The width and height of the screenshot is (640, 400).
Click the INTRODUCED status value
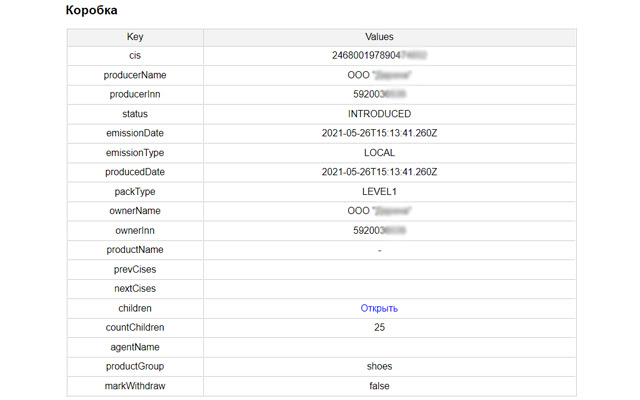coord(379,114)
